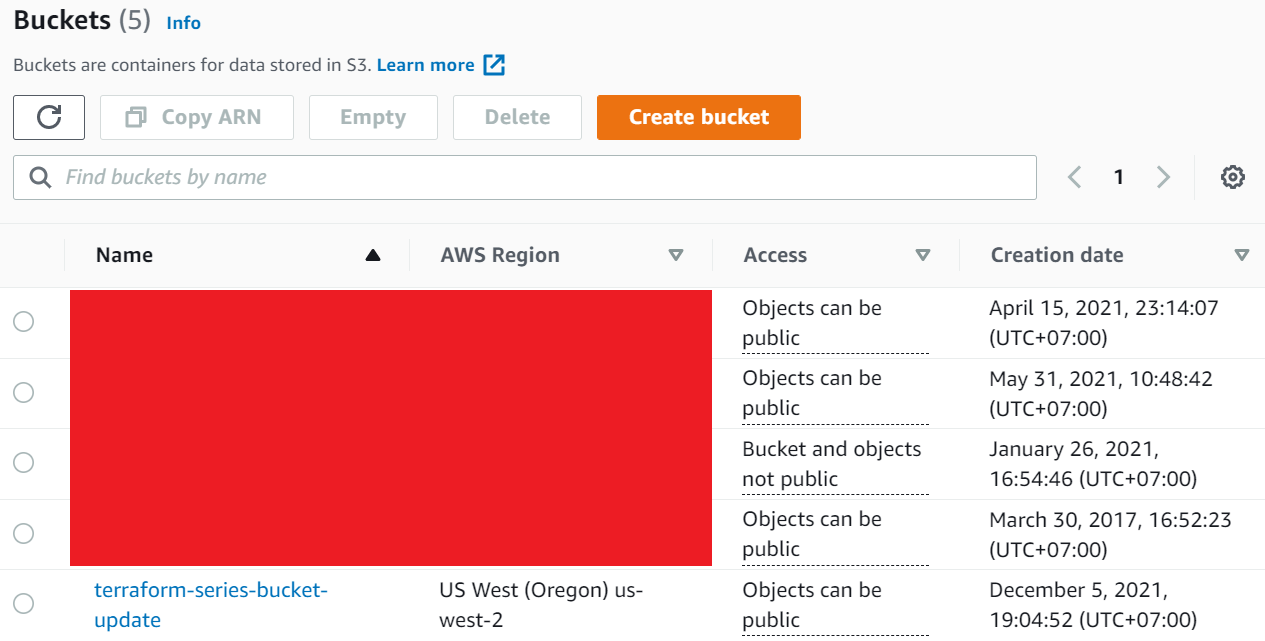
Task: Click the external link icon beside Learn more
Action: (x=494, y=65)
